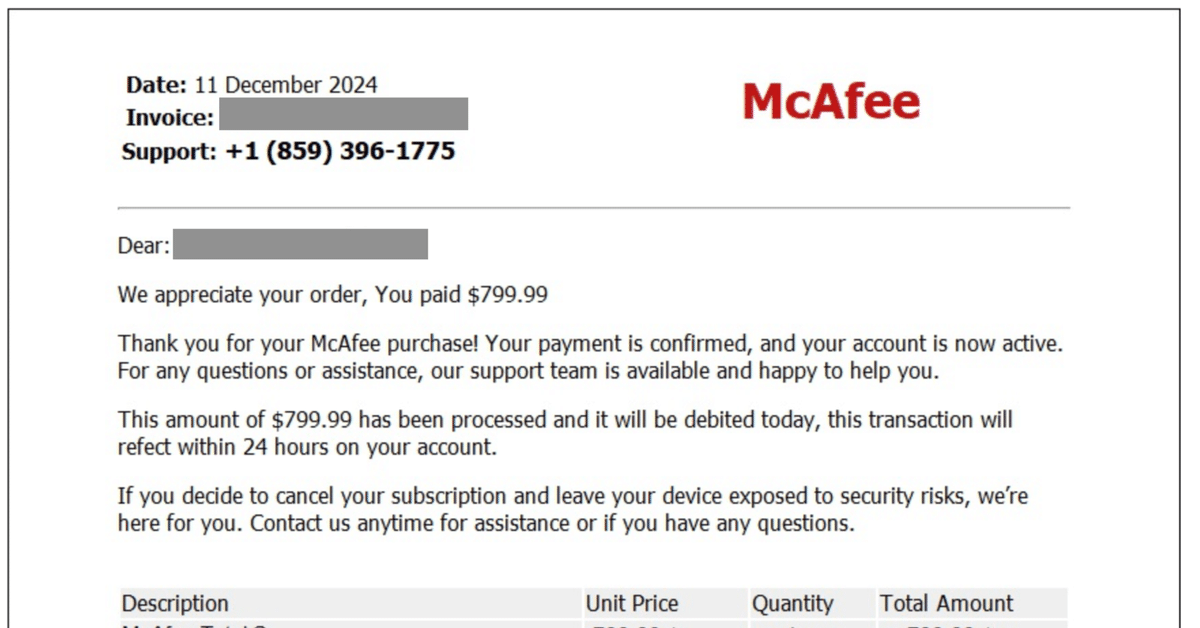
Task: Click the $799.99 amount in "You paid" line
Action: (508, 295)
